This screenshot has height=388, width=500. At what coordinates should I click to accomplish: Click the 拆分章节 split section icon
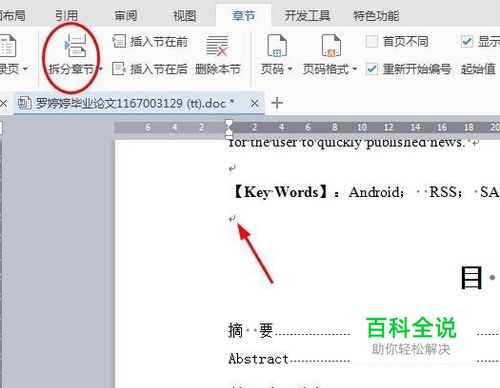click(75, 45)
